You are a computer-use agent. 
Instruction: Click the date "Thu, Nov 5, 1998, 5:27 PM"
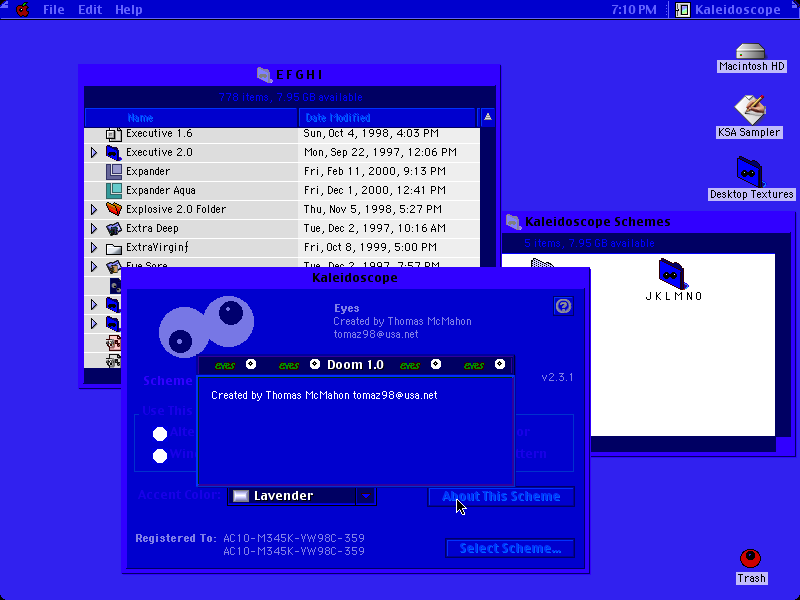click(372, 209)
